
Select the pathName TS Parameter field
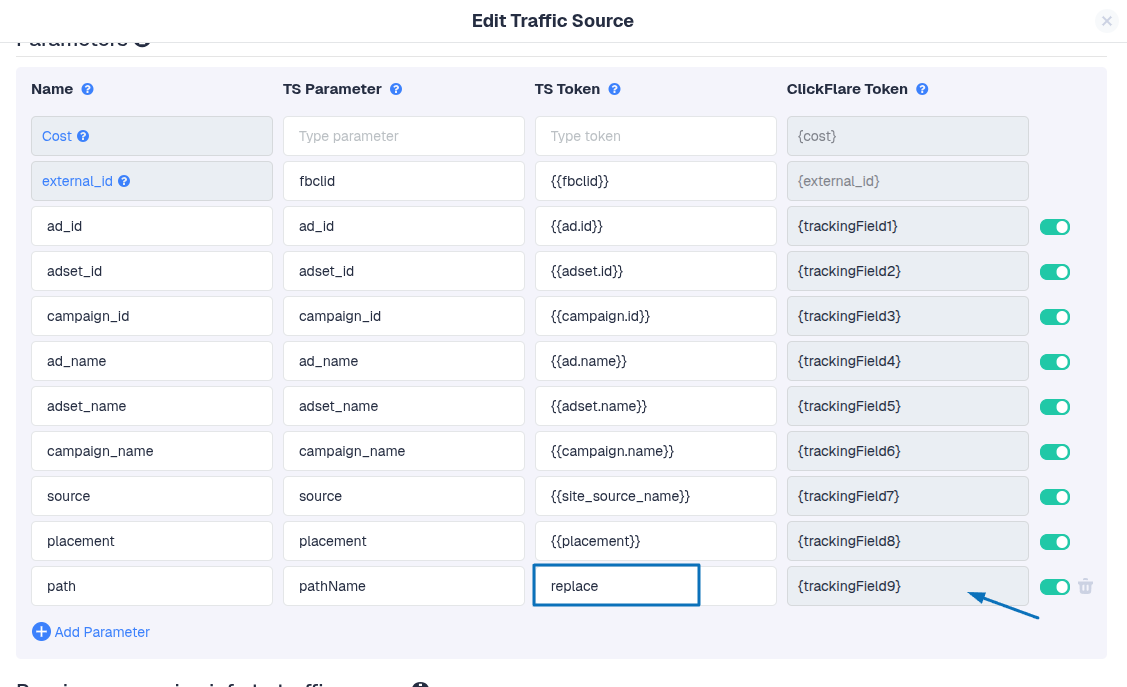point(403,586)
